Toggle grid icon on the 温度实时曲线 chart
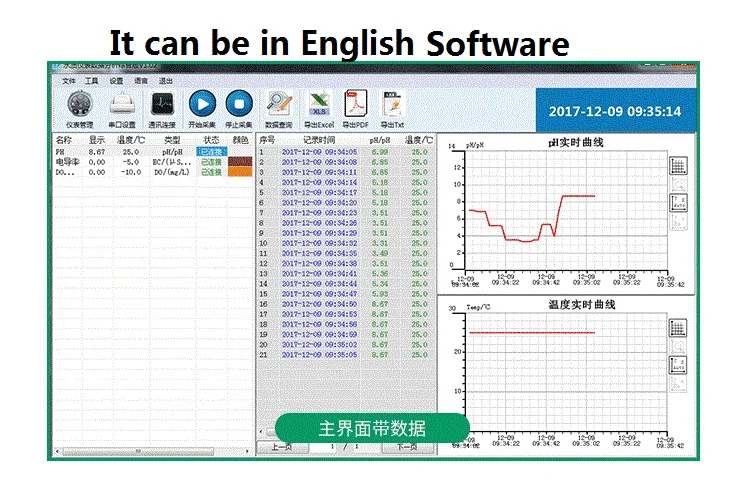Image resolution: width=750 pixels, height=495 pixels. click(678, 328)
